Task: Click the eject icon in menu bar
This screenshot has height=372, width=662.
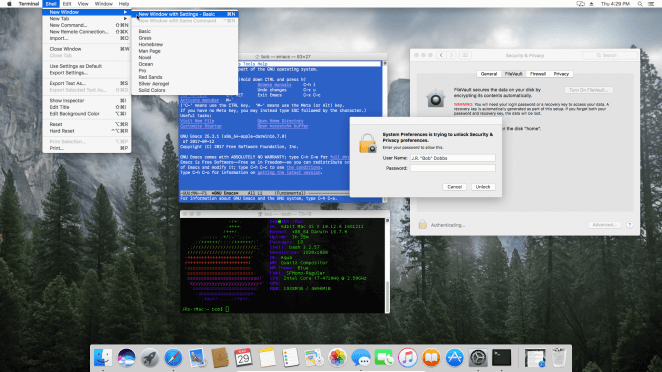Action: point(591,4)
